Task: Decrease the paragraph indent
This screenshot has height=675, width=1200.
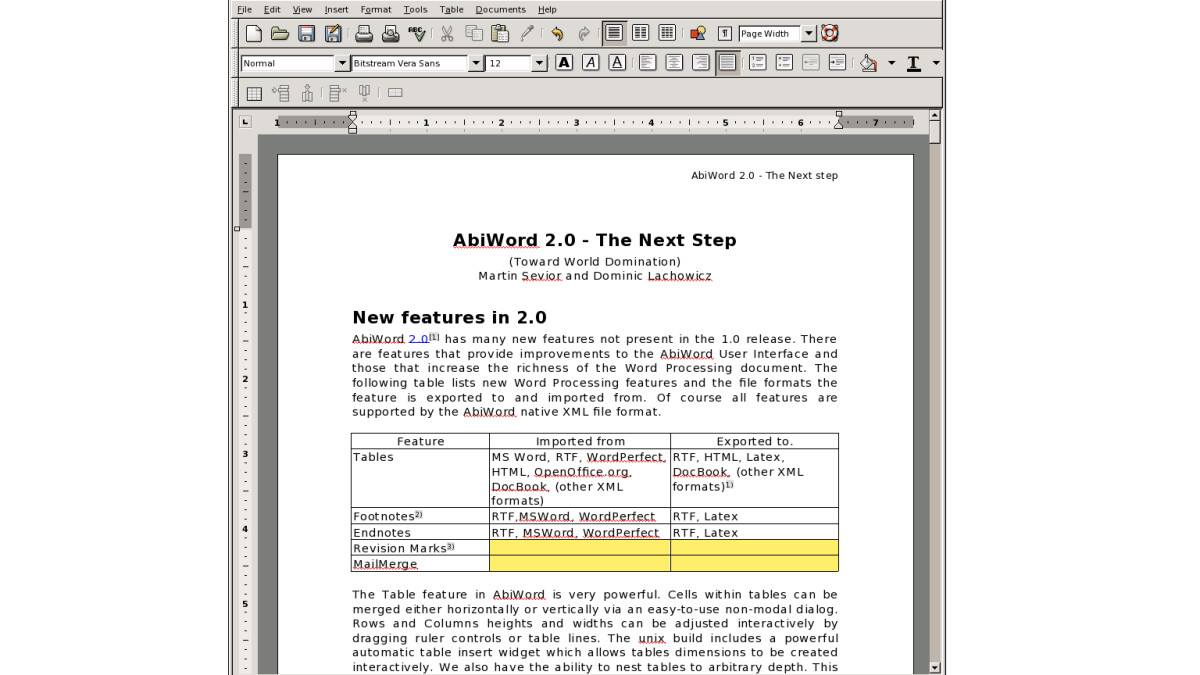Action: point(811,63)
